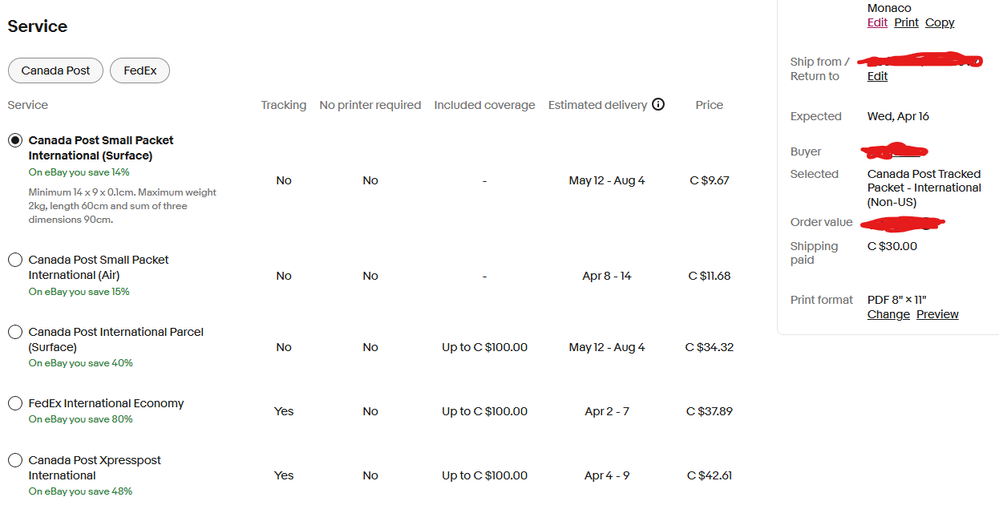Viewport: 999px width, 505px height.
Task: Click the Price column header
Action: 709,105
